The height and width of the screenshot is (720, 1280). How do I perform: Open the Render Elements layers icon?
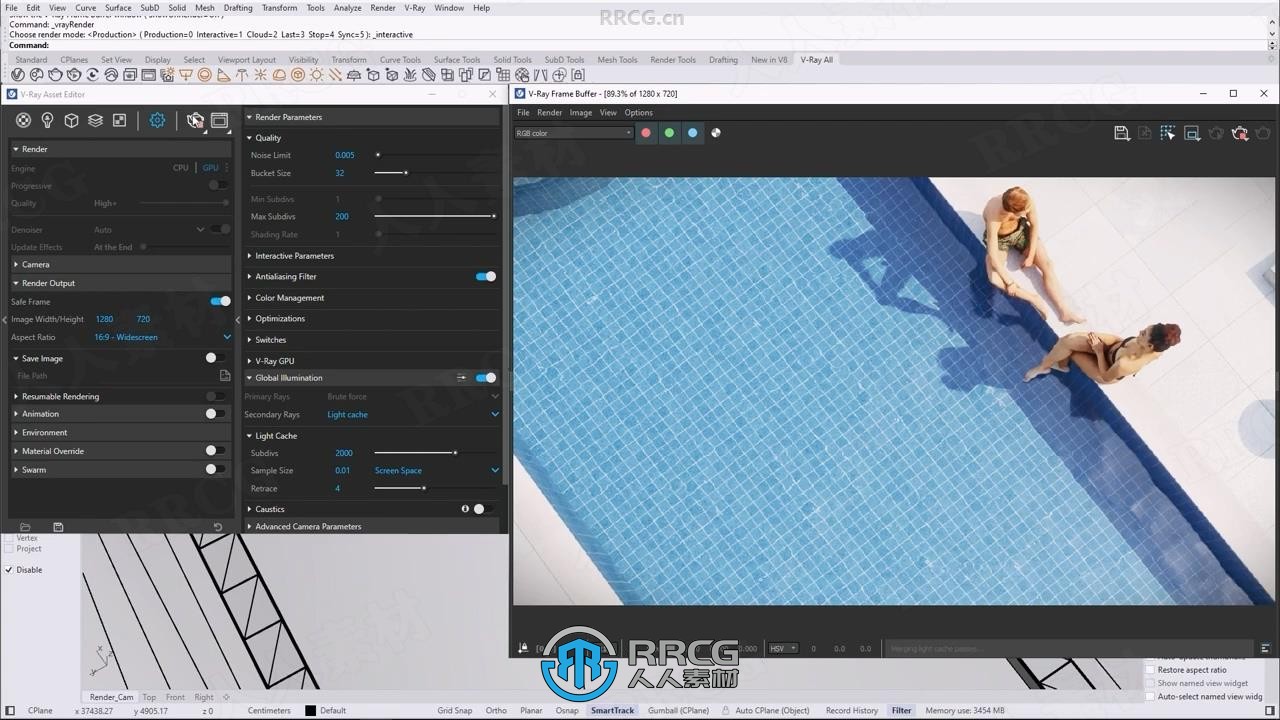[95, 120]
